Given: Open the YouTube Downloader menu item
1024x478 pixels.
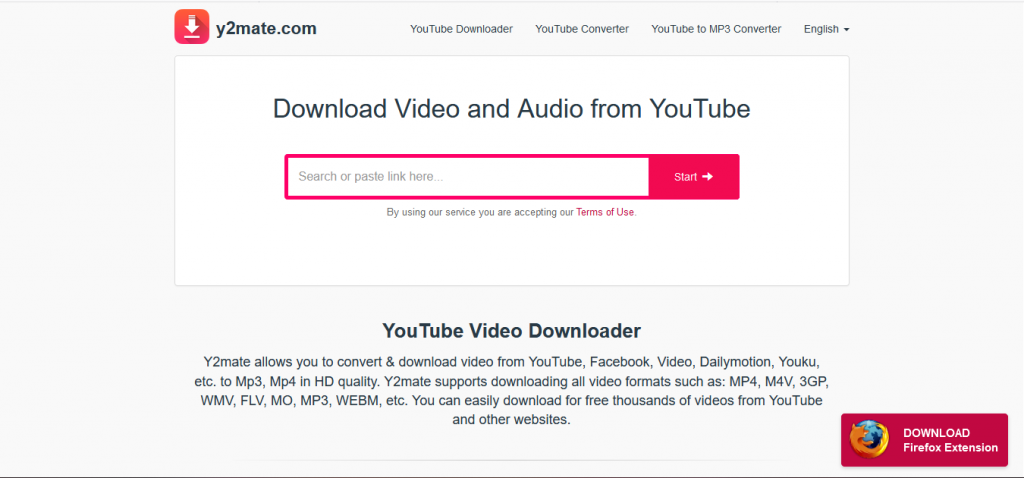Looking at the screenshot, I should [461, 29].
